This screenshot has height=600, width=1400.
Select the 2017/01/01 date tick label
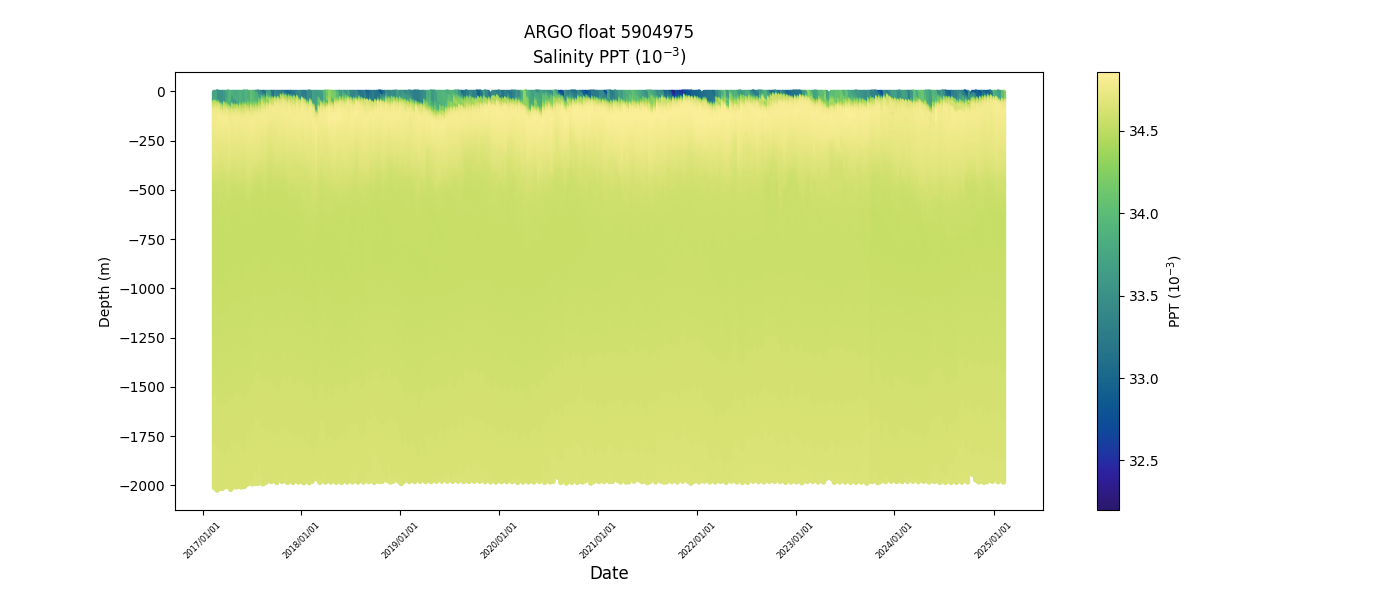pos(203,540)
